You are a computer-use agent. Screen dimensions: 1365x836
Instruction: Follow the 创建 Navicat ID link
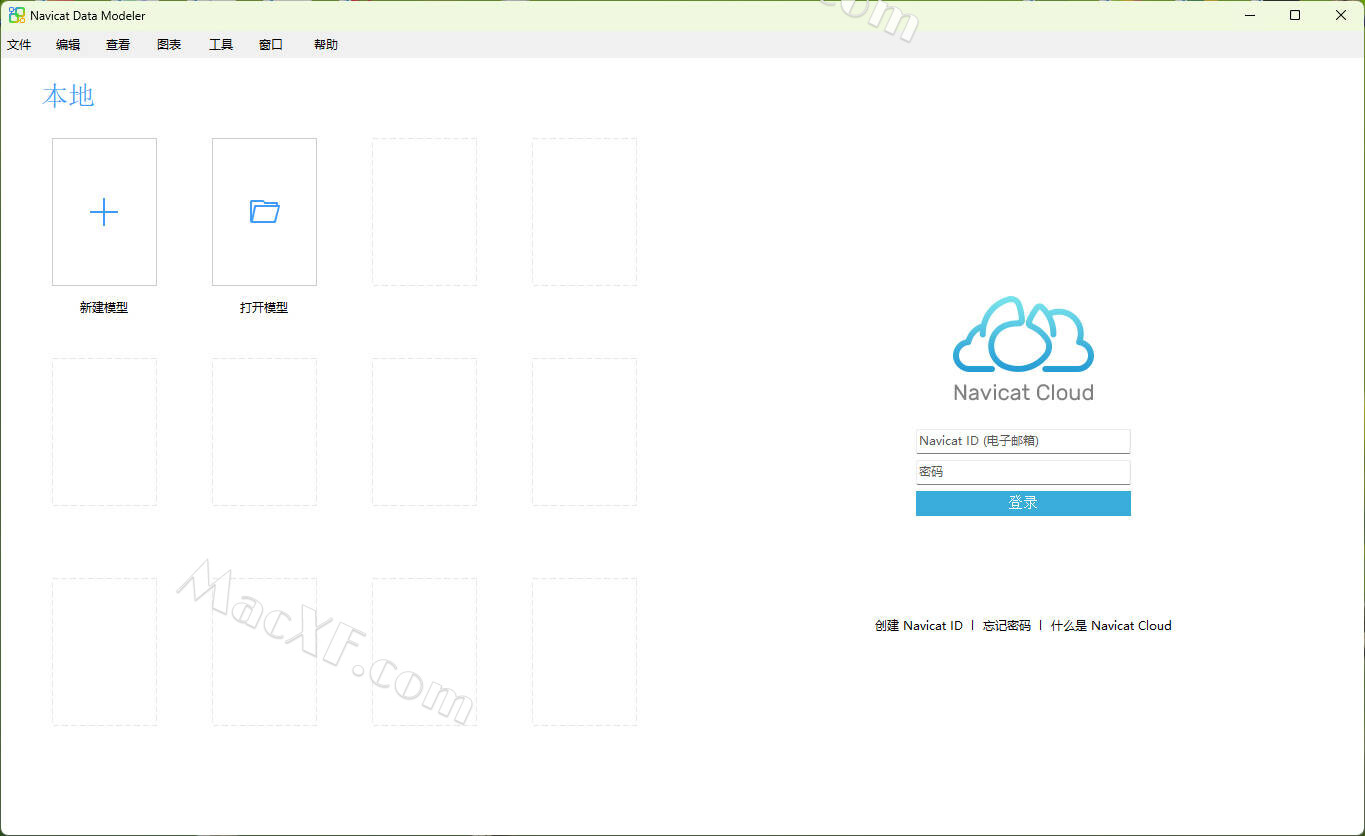pos(918,626)
